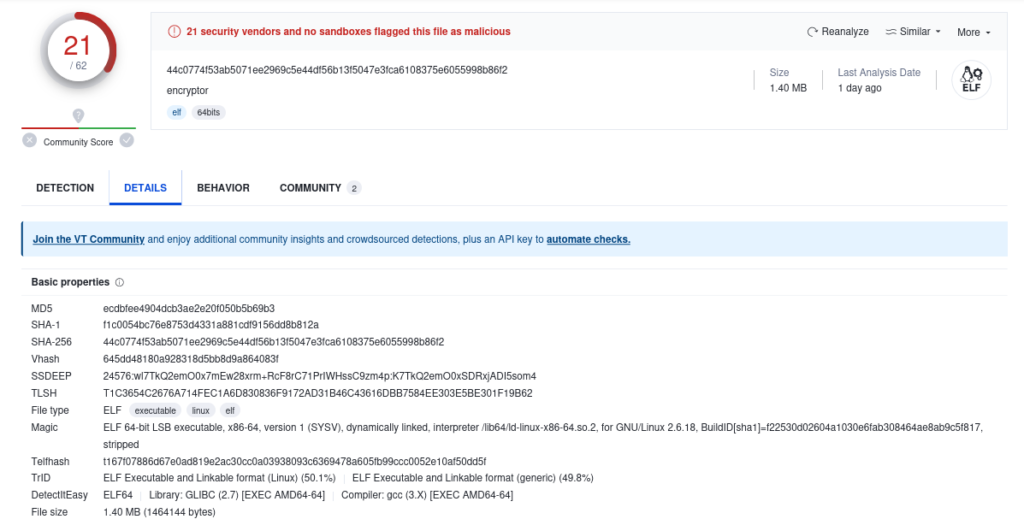Select the Details tab

(x=146, y=187)
